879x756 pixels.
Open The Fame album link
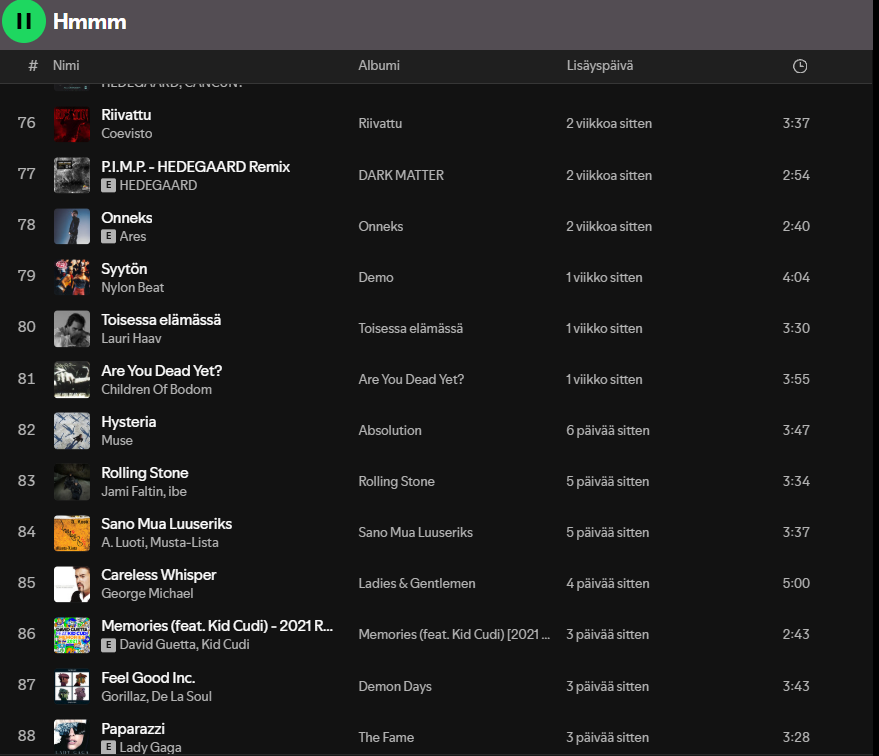click(x=386, y=738)
